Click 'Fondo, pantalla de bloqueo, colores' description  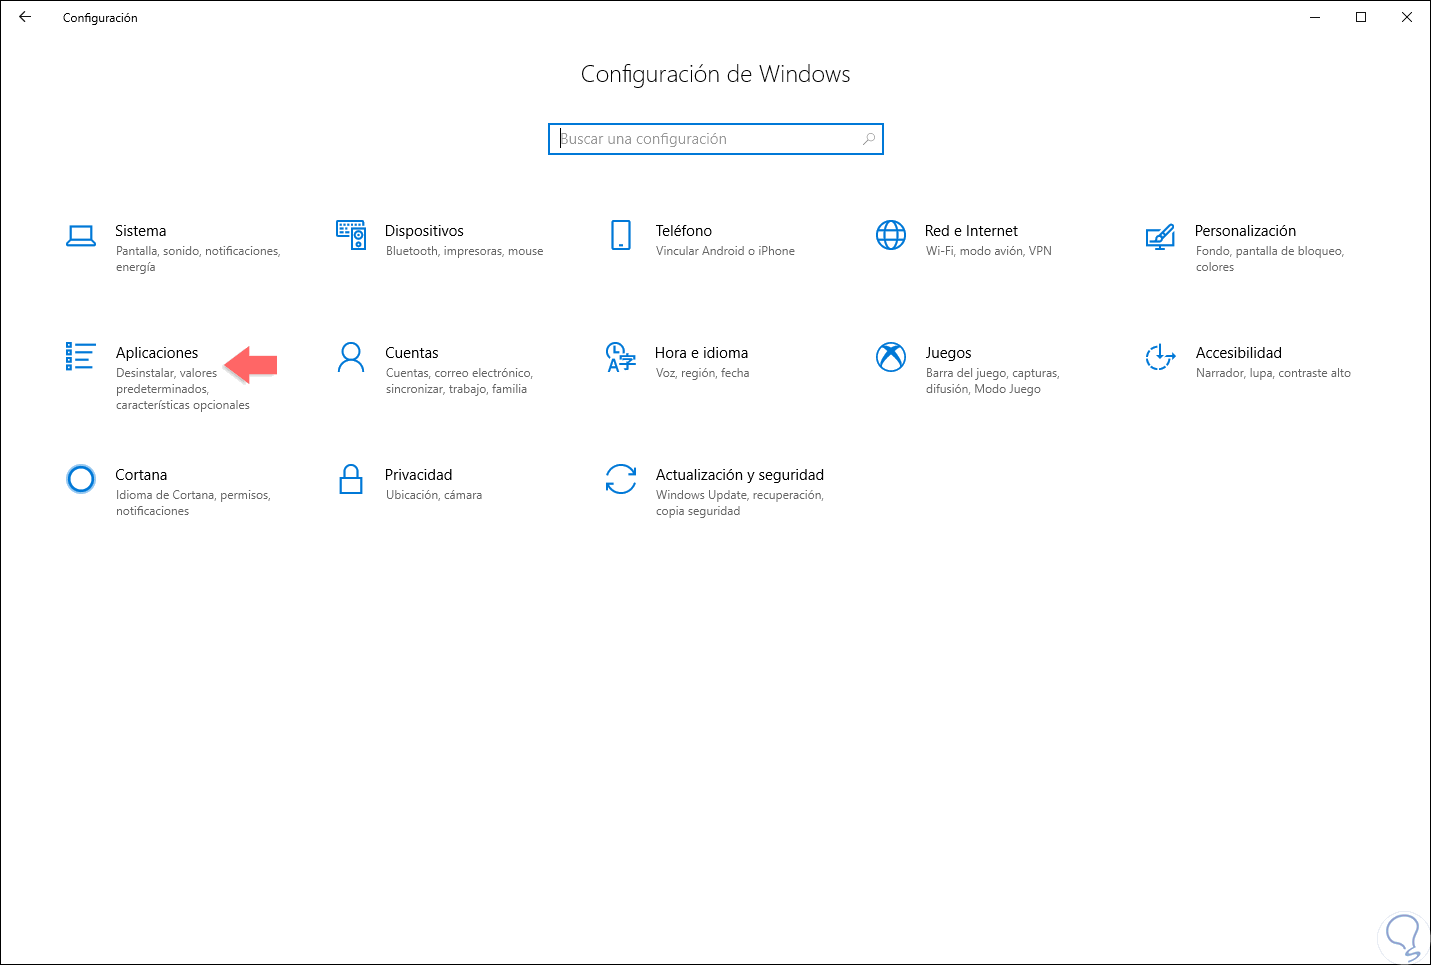point(1270,259)
